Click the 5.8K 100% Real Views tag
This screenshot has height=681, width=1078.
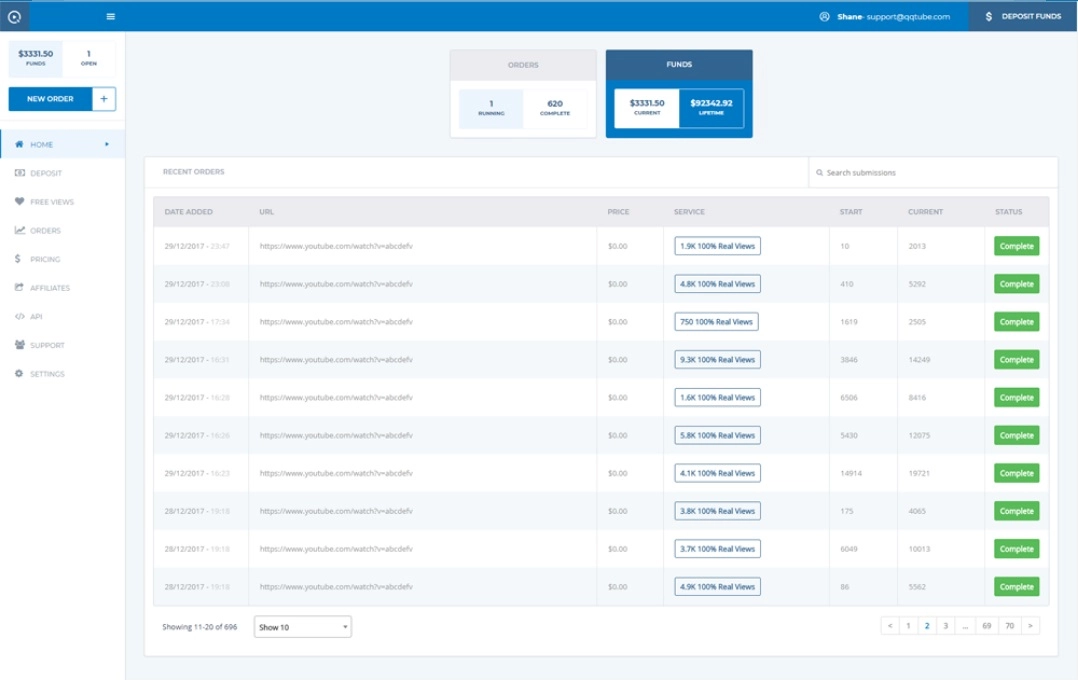717,435
